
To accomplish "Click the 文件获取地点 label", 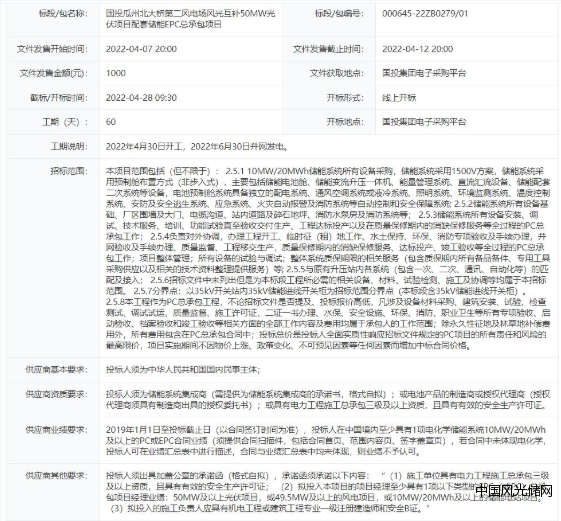I will (337, 73).
